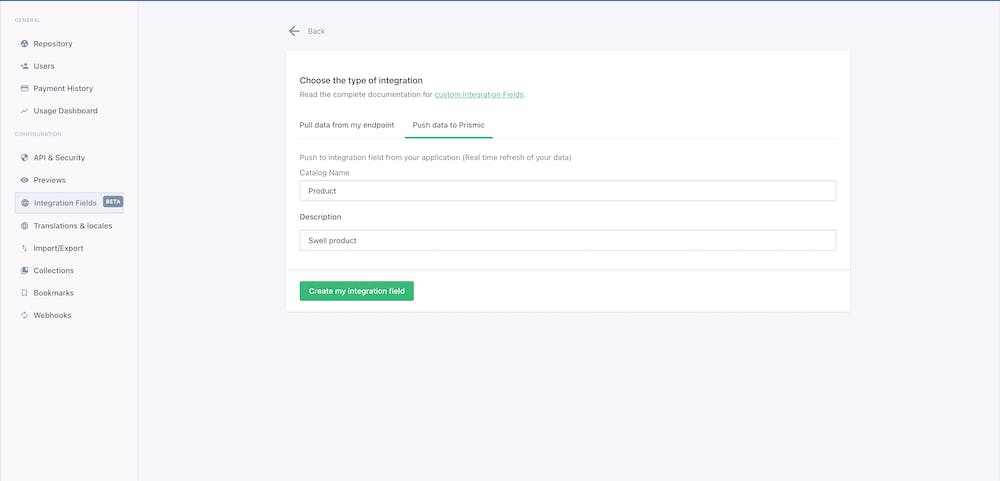Select Integration Fields menu label
The width and height of the screenshot is (1000, 481).
point(65,203)
